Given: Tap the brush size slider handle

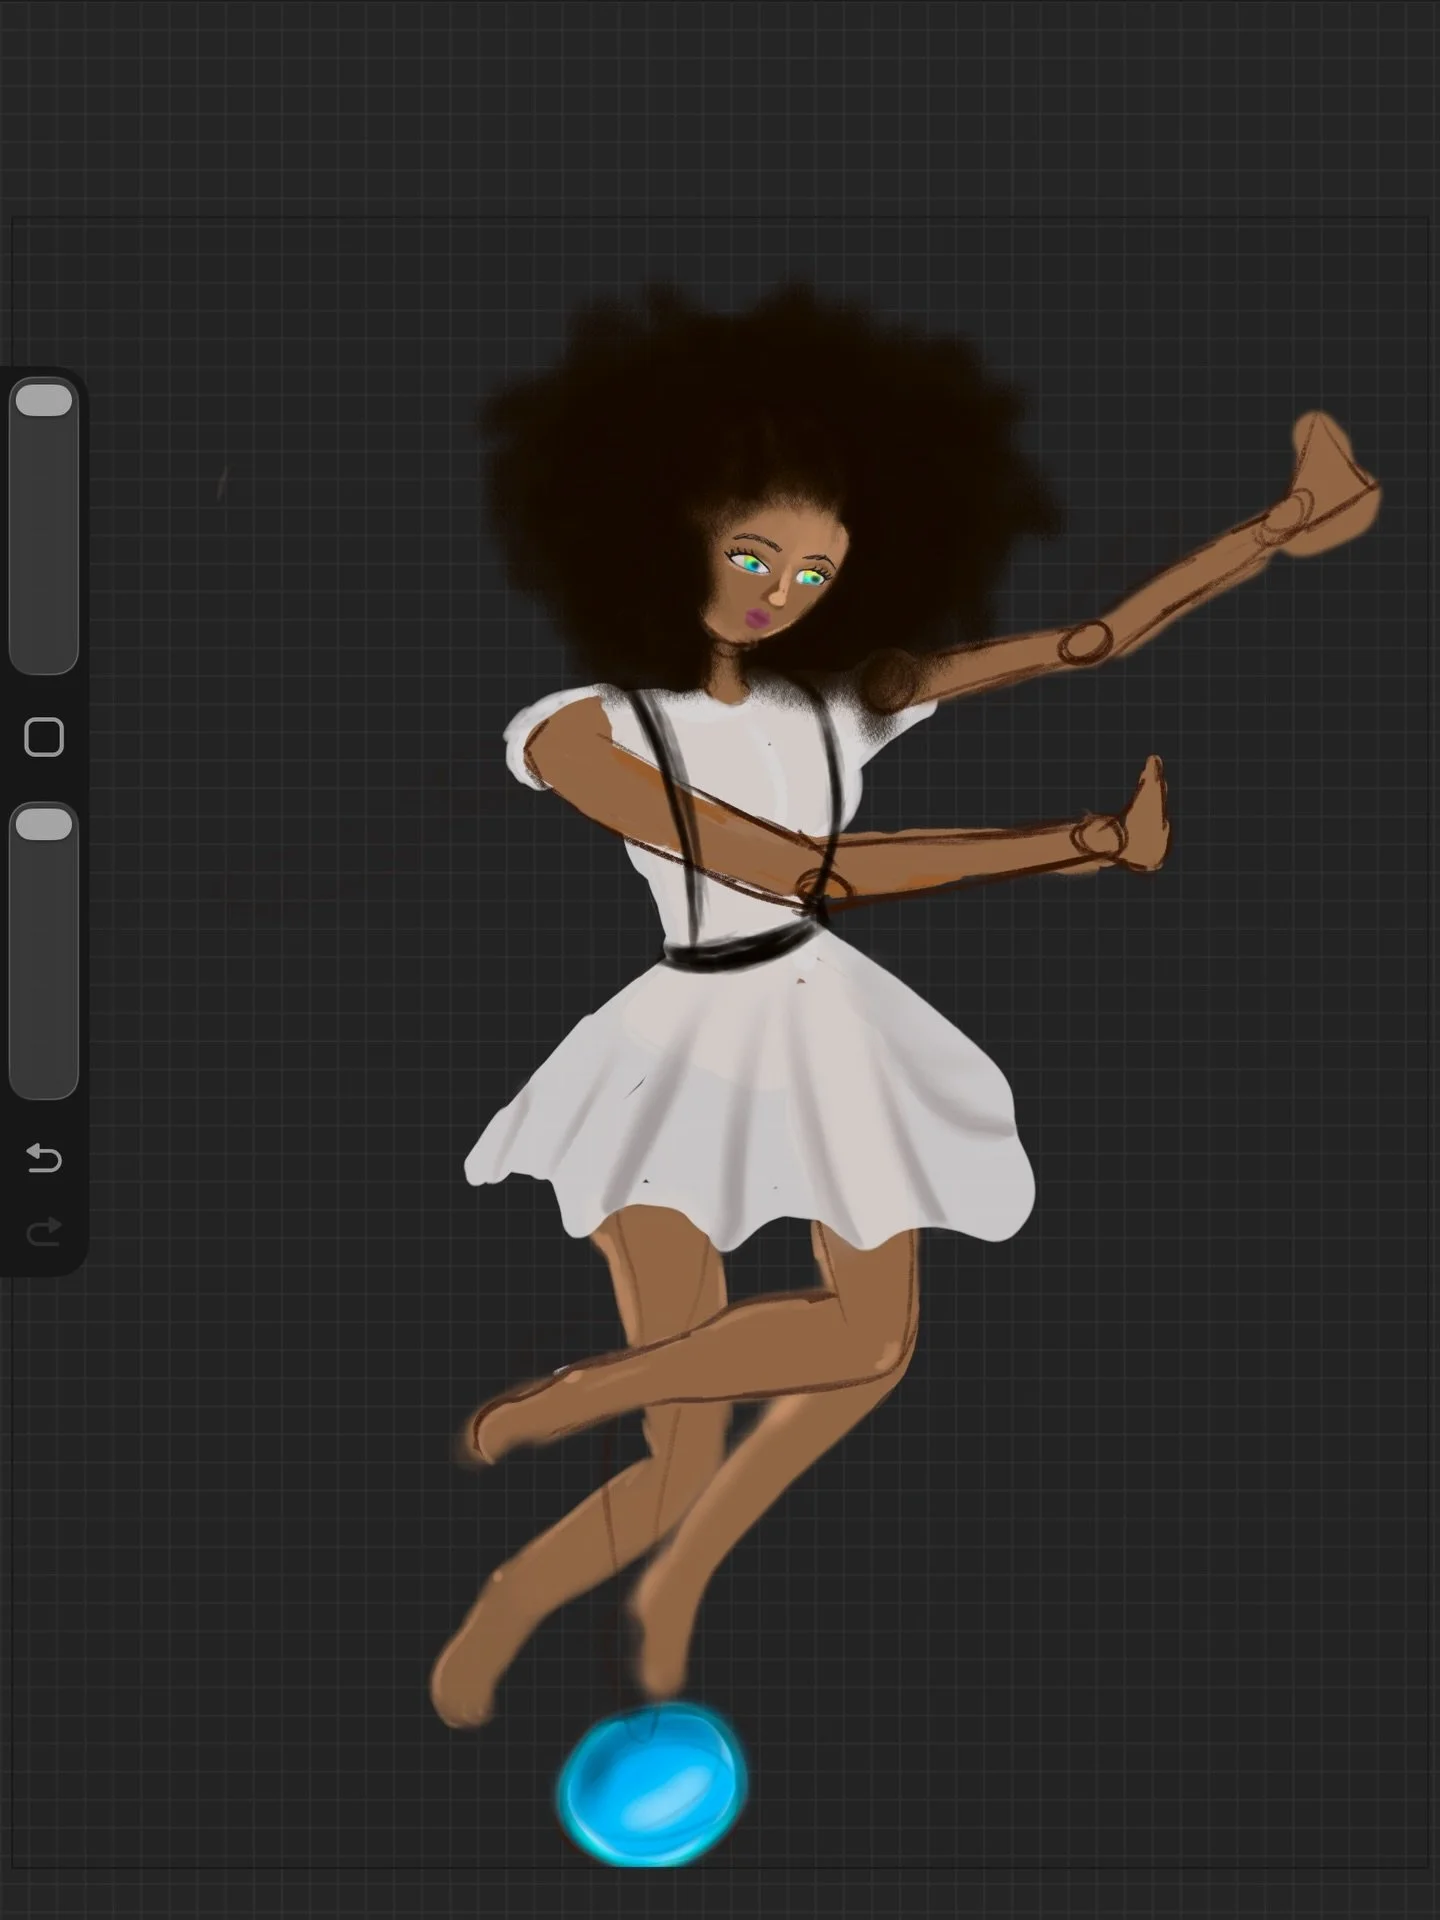Looking at the screenshot, I should tap(44, 400).
